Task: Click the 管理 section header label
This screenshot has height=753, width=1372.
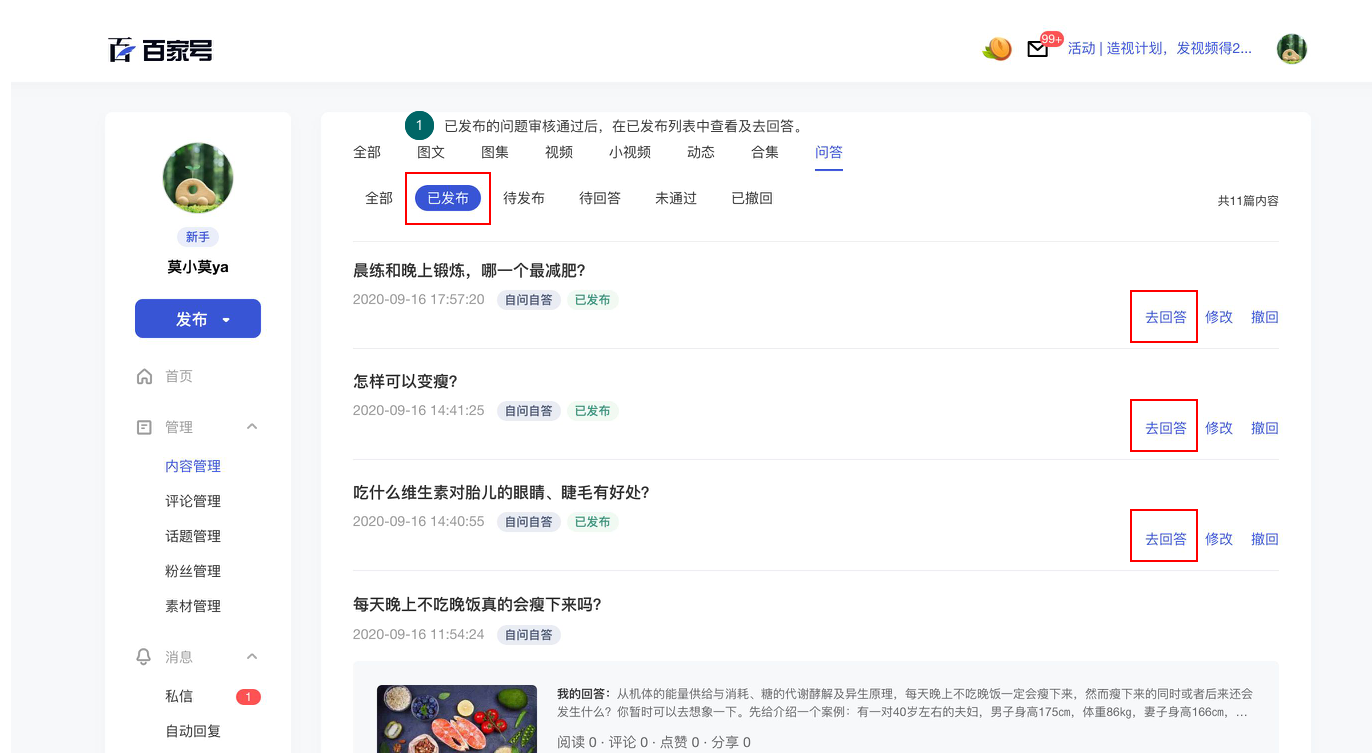Action: pyautogui.click(x=179, y=427)
